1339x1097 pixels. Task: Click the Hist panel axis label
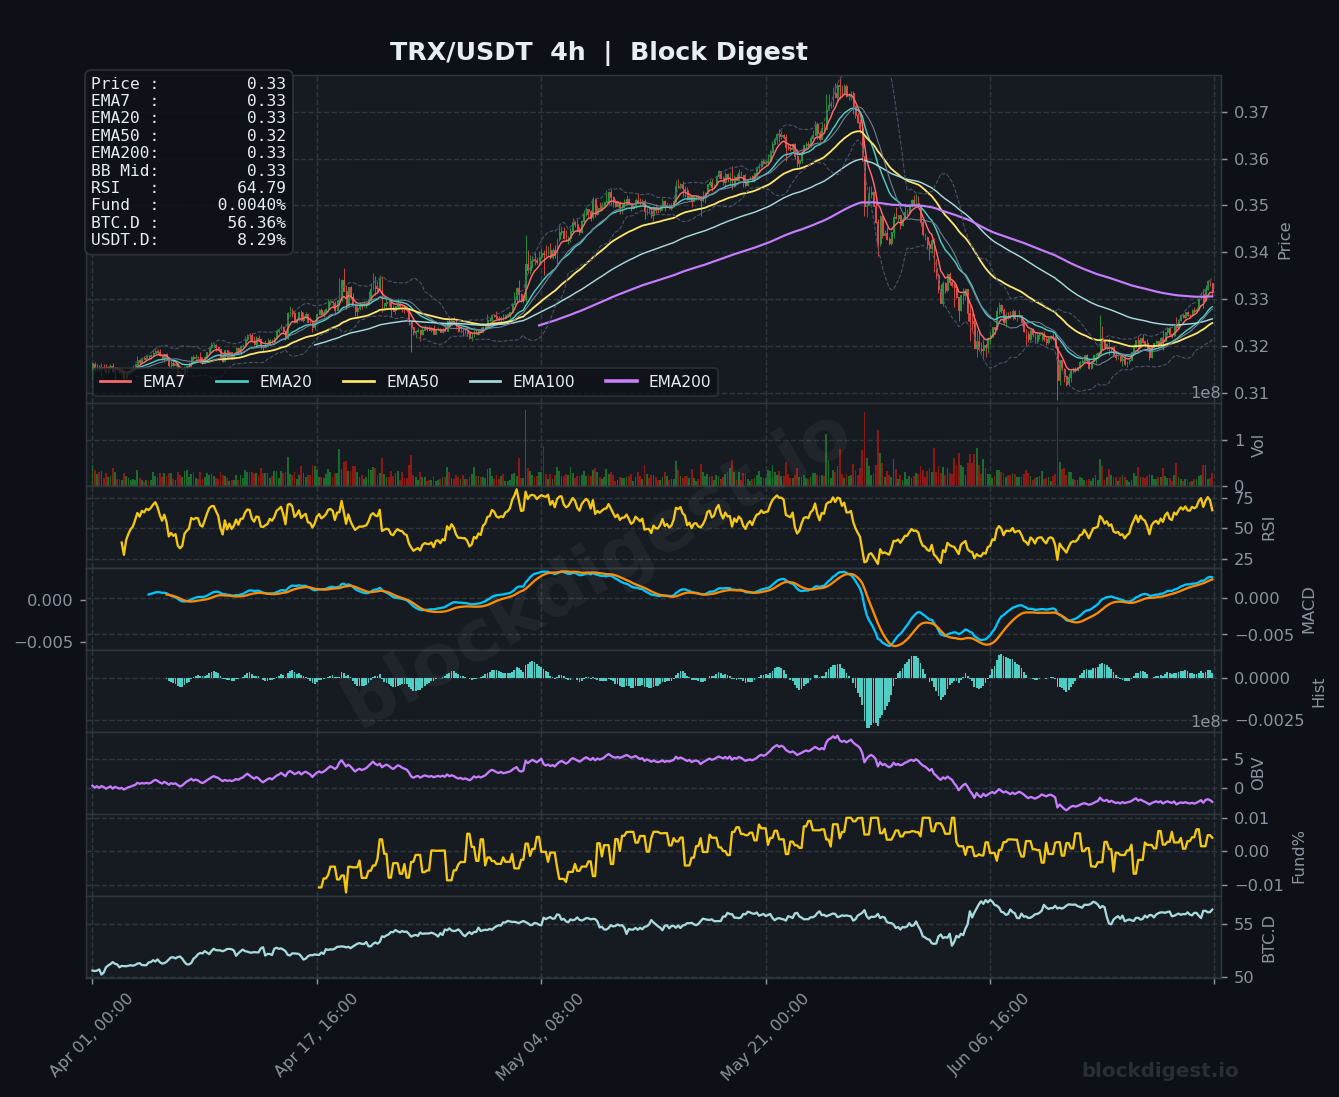pyautogui.click(x=1318, y=693)
